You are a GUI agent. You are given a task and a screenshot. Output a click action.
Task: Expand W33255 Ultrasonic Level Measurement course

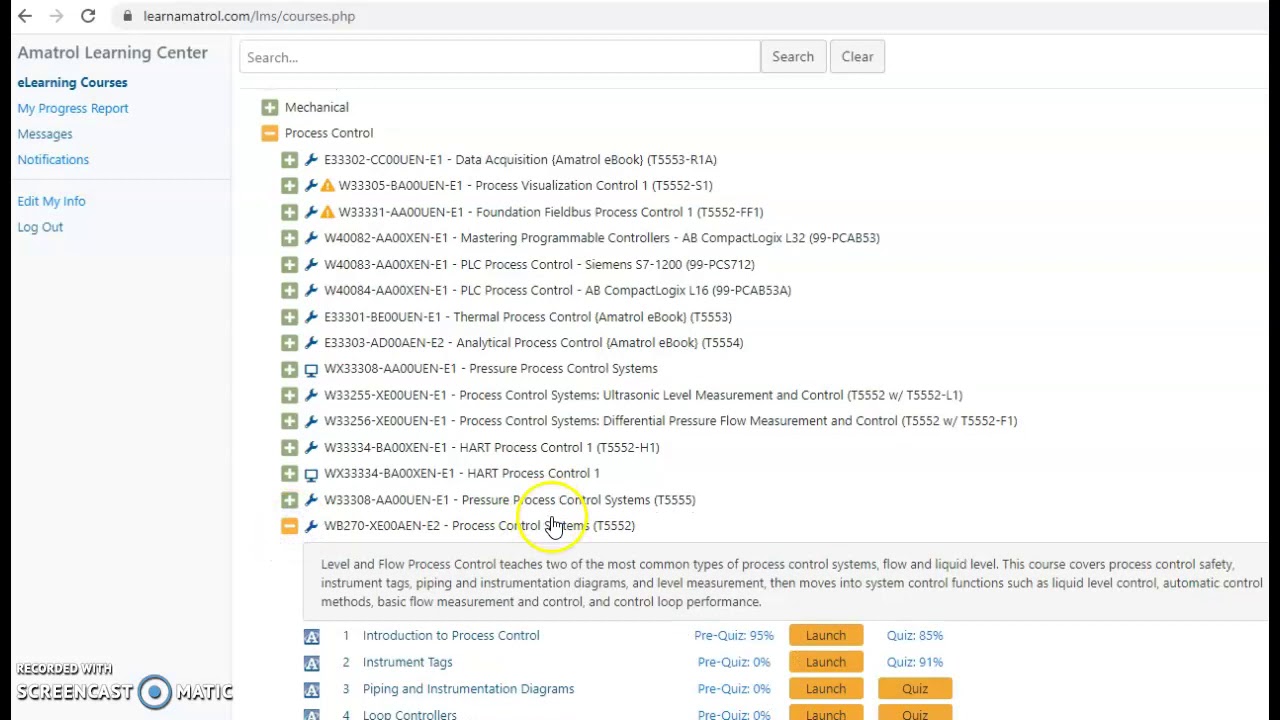289,395
